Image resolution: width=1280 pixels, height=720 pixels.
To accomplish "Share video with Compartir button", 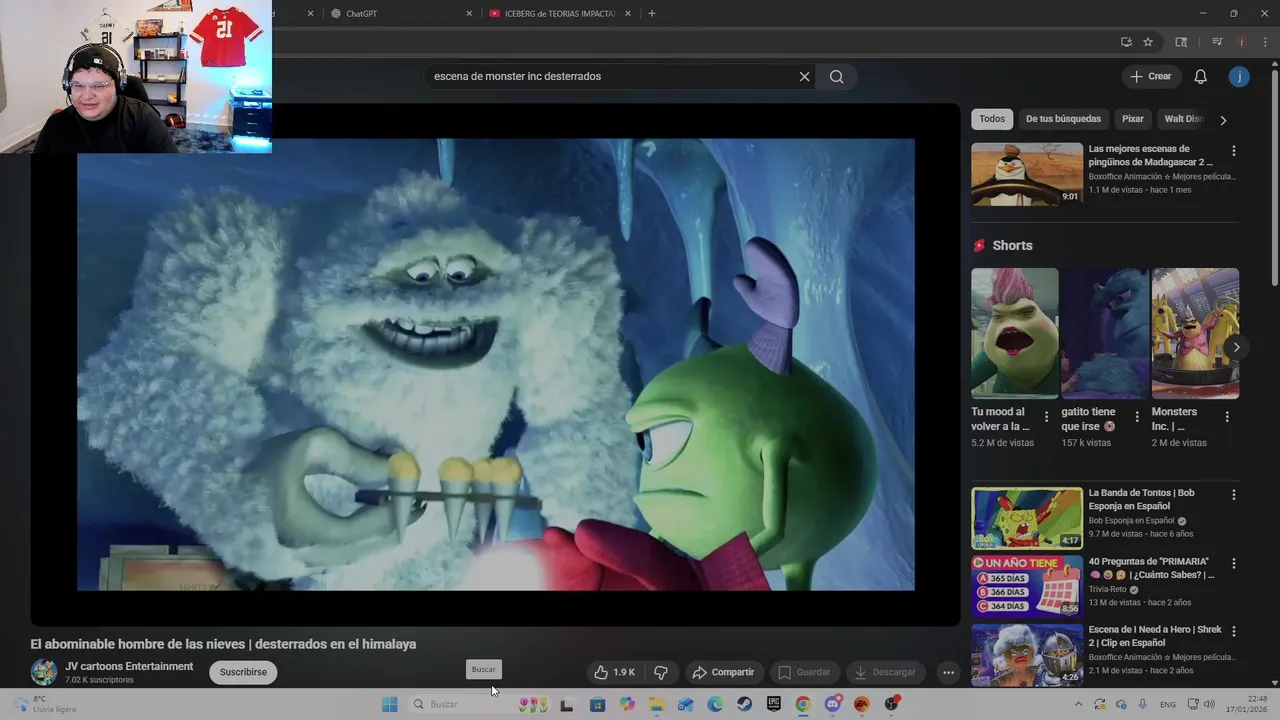I will pos(723,672).
